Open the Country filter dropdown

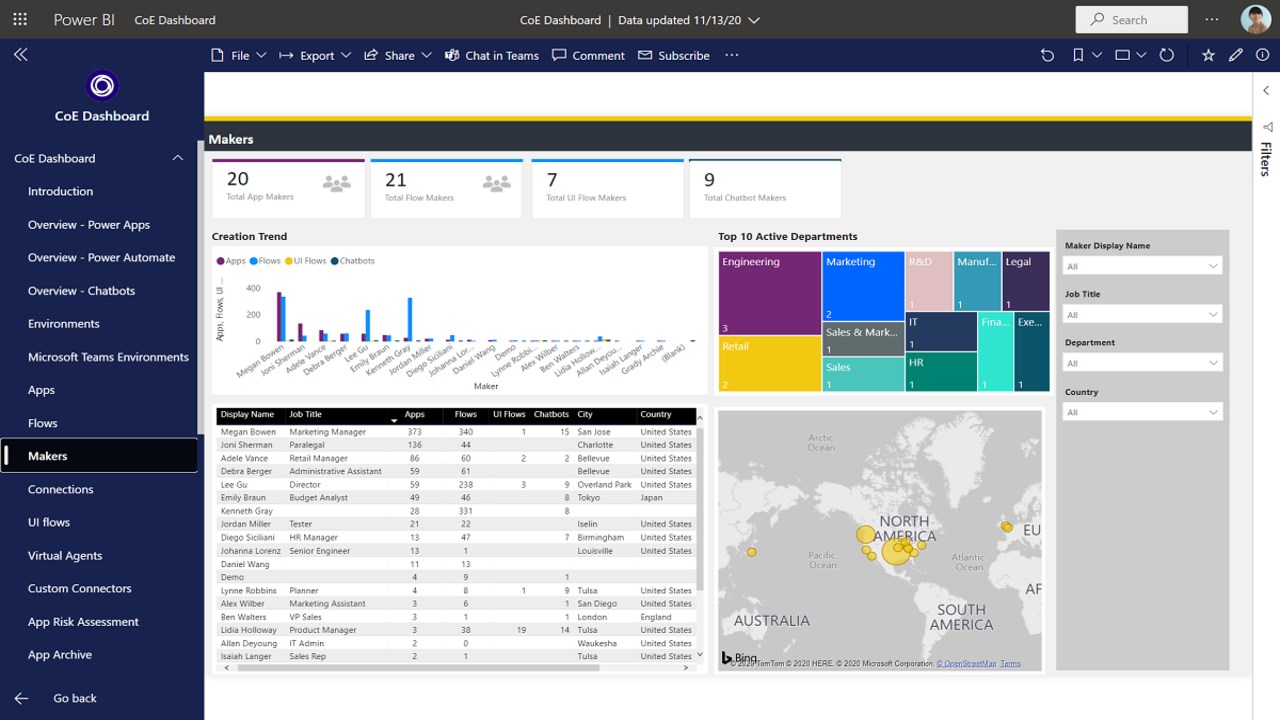click(x=1142, y=412)
